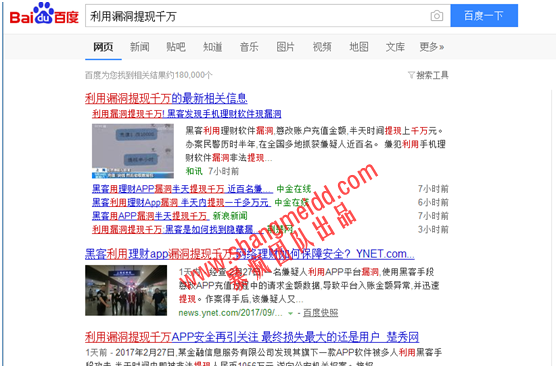Open 利用漏洞提现千万的最新相关信息 heading link
This screenshot has height=366, width=558.
tap(166, 98)
